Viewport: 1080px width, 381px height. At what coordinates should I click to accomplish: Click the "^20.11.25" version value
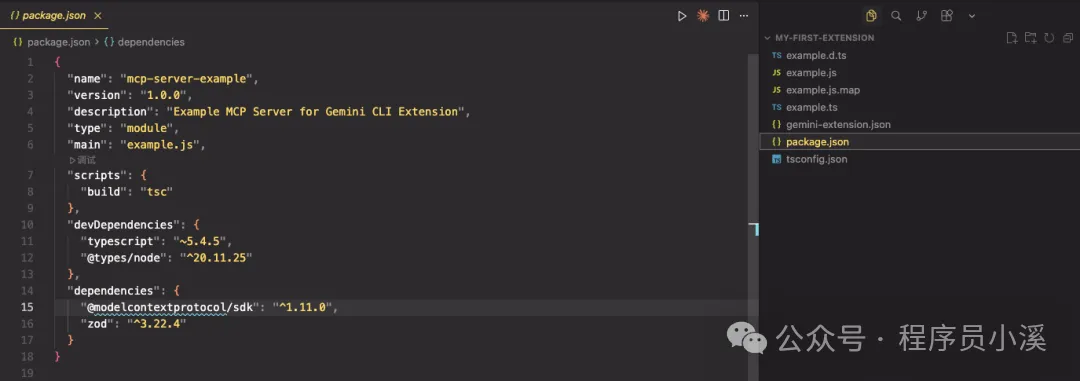click(x=216, y=258)
